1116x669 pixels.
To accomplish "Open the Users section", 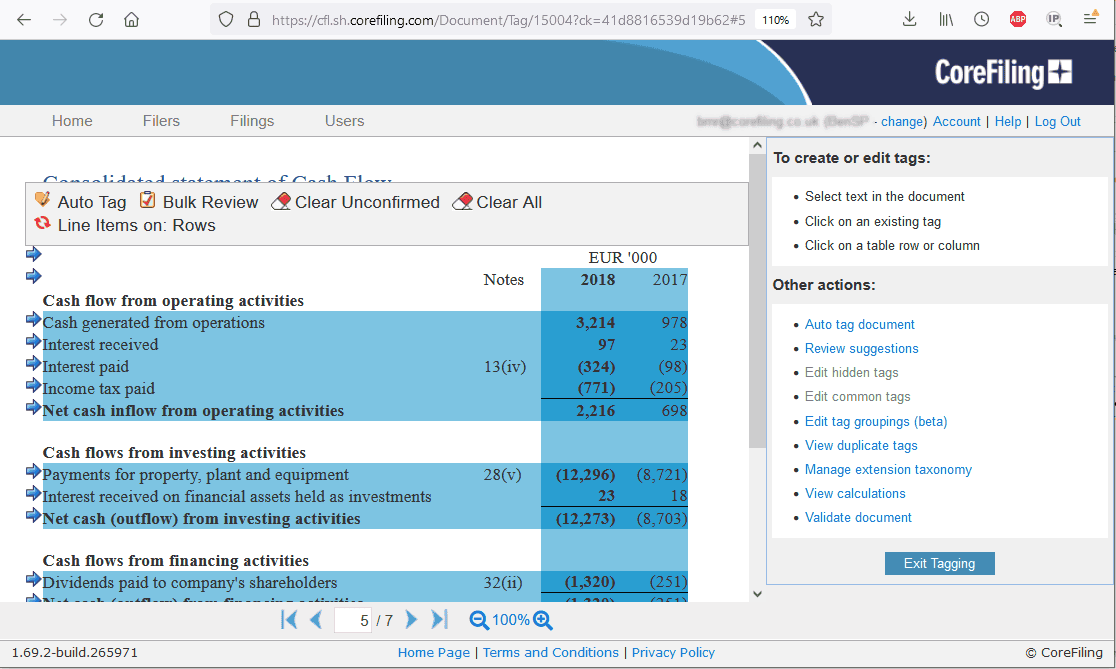I will pos(344,120).
